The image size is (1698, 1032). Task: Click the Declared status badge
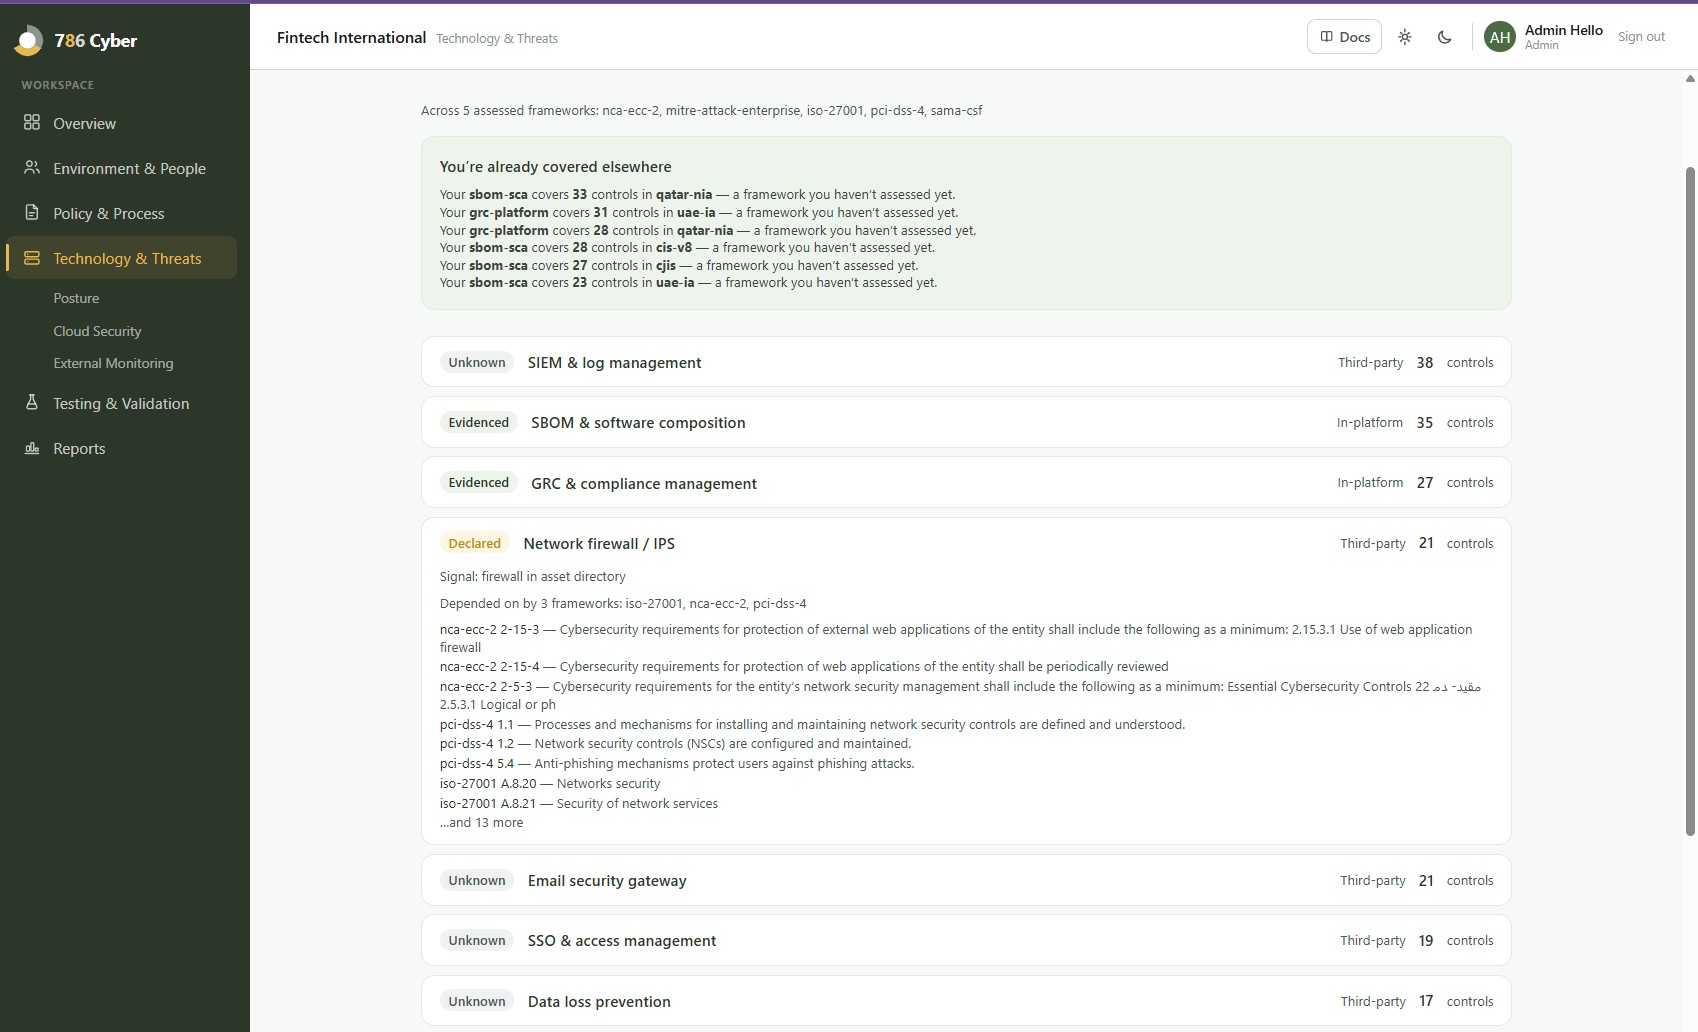click(x=474, y=543)
